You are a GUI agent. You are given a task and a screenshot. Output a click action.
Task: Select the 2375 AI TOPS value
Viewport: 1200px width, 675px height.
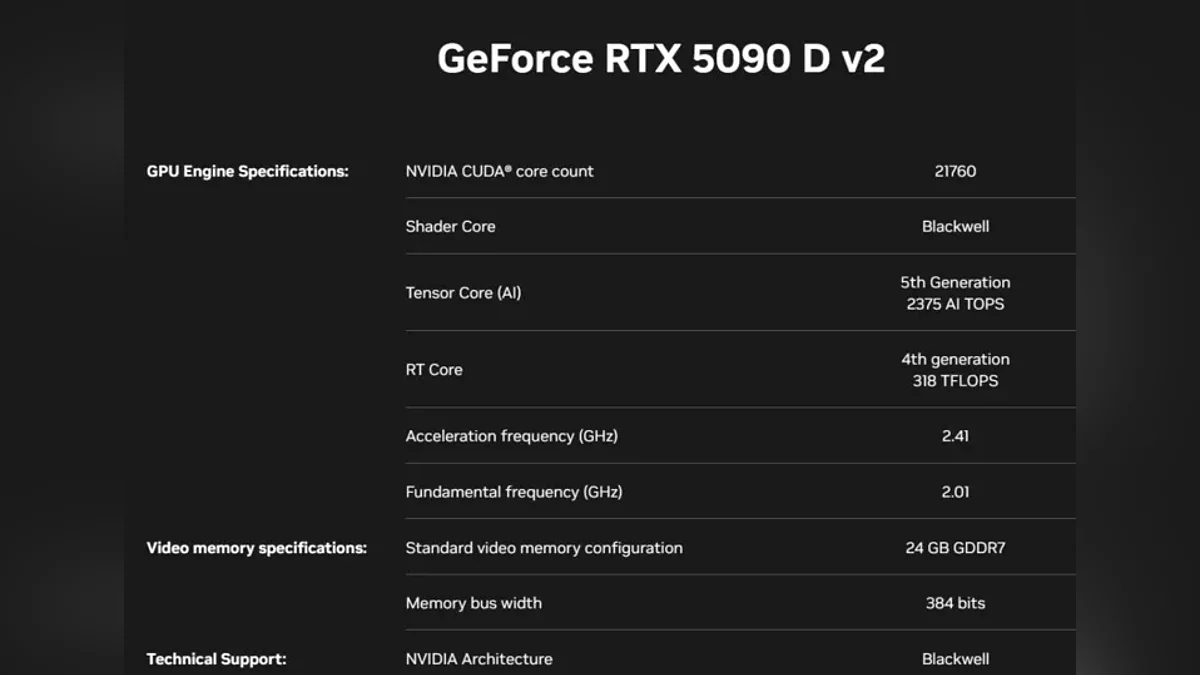click(x=955, y=304)
